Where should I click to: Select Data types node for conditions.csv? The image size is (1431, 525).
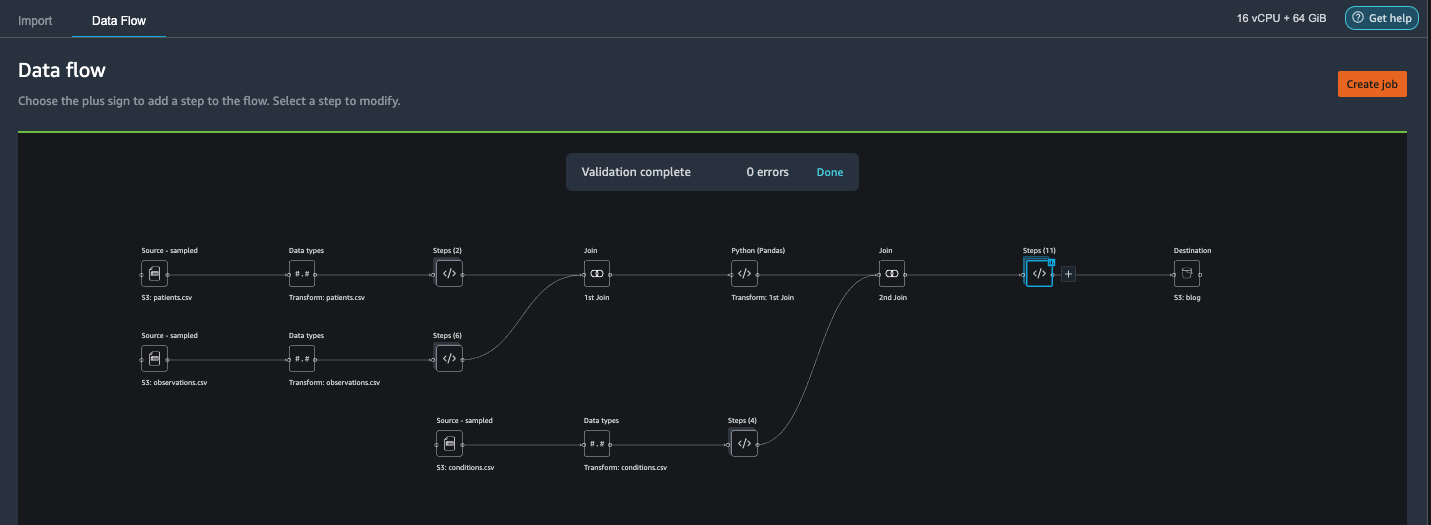(597, 443)
